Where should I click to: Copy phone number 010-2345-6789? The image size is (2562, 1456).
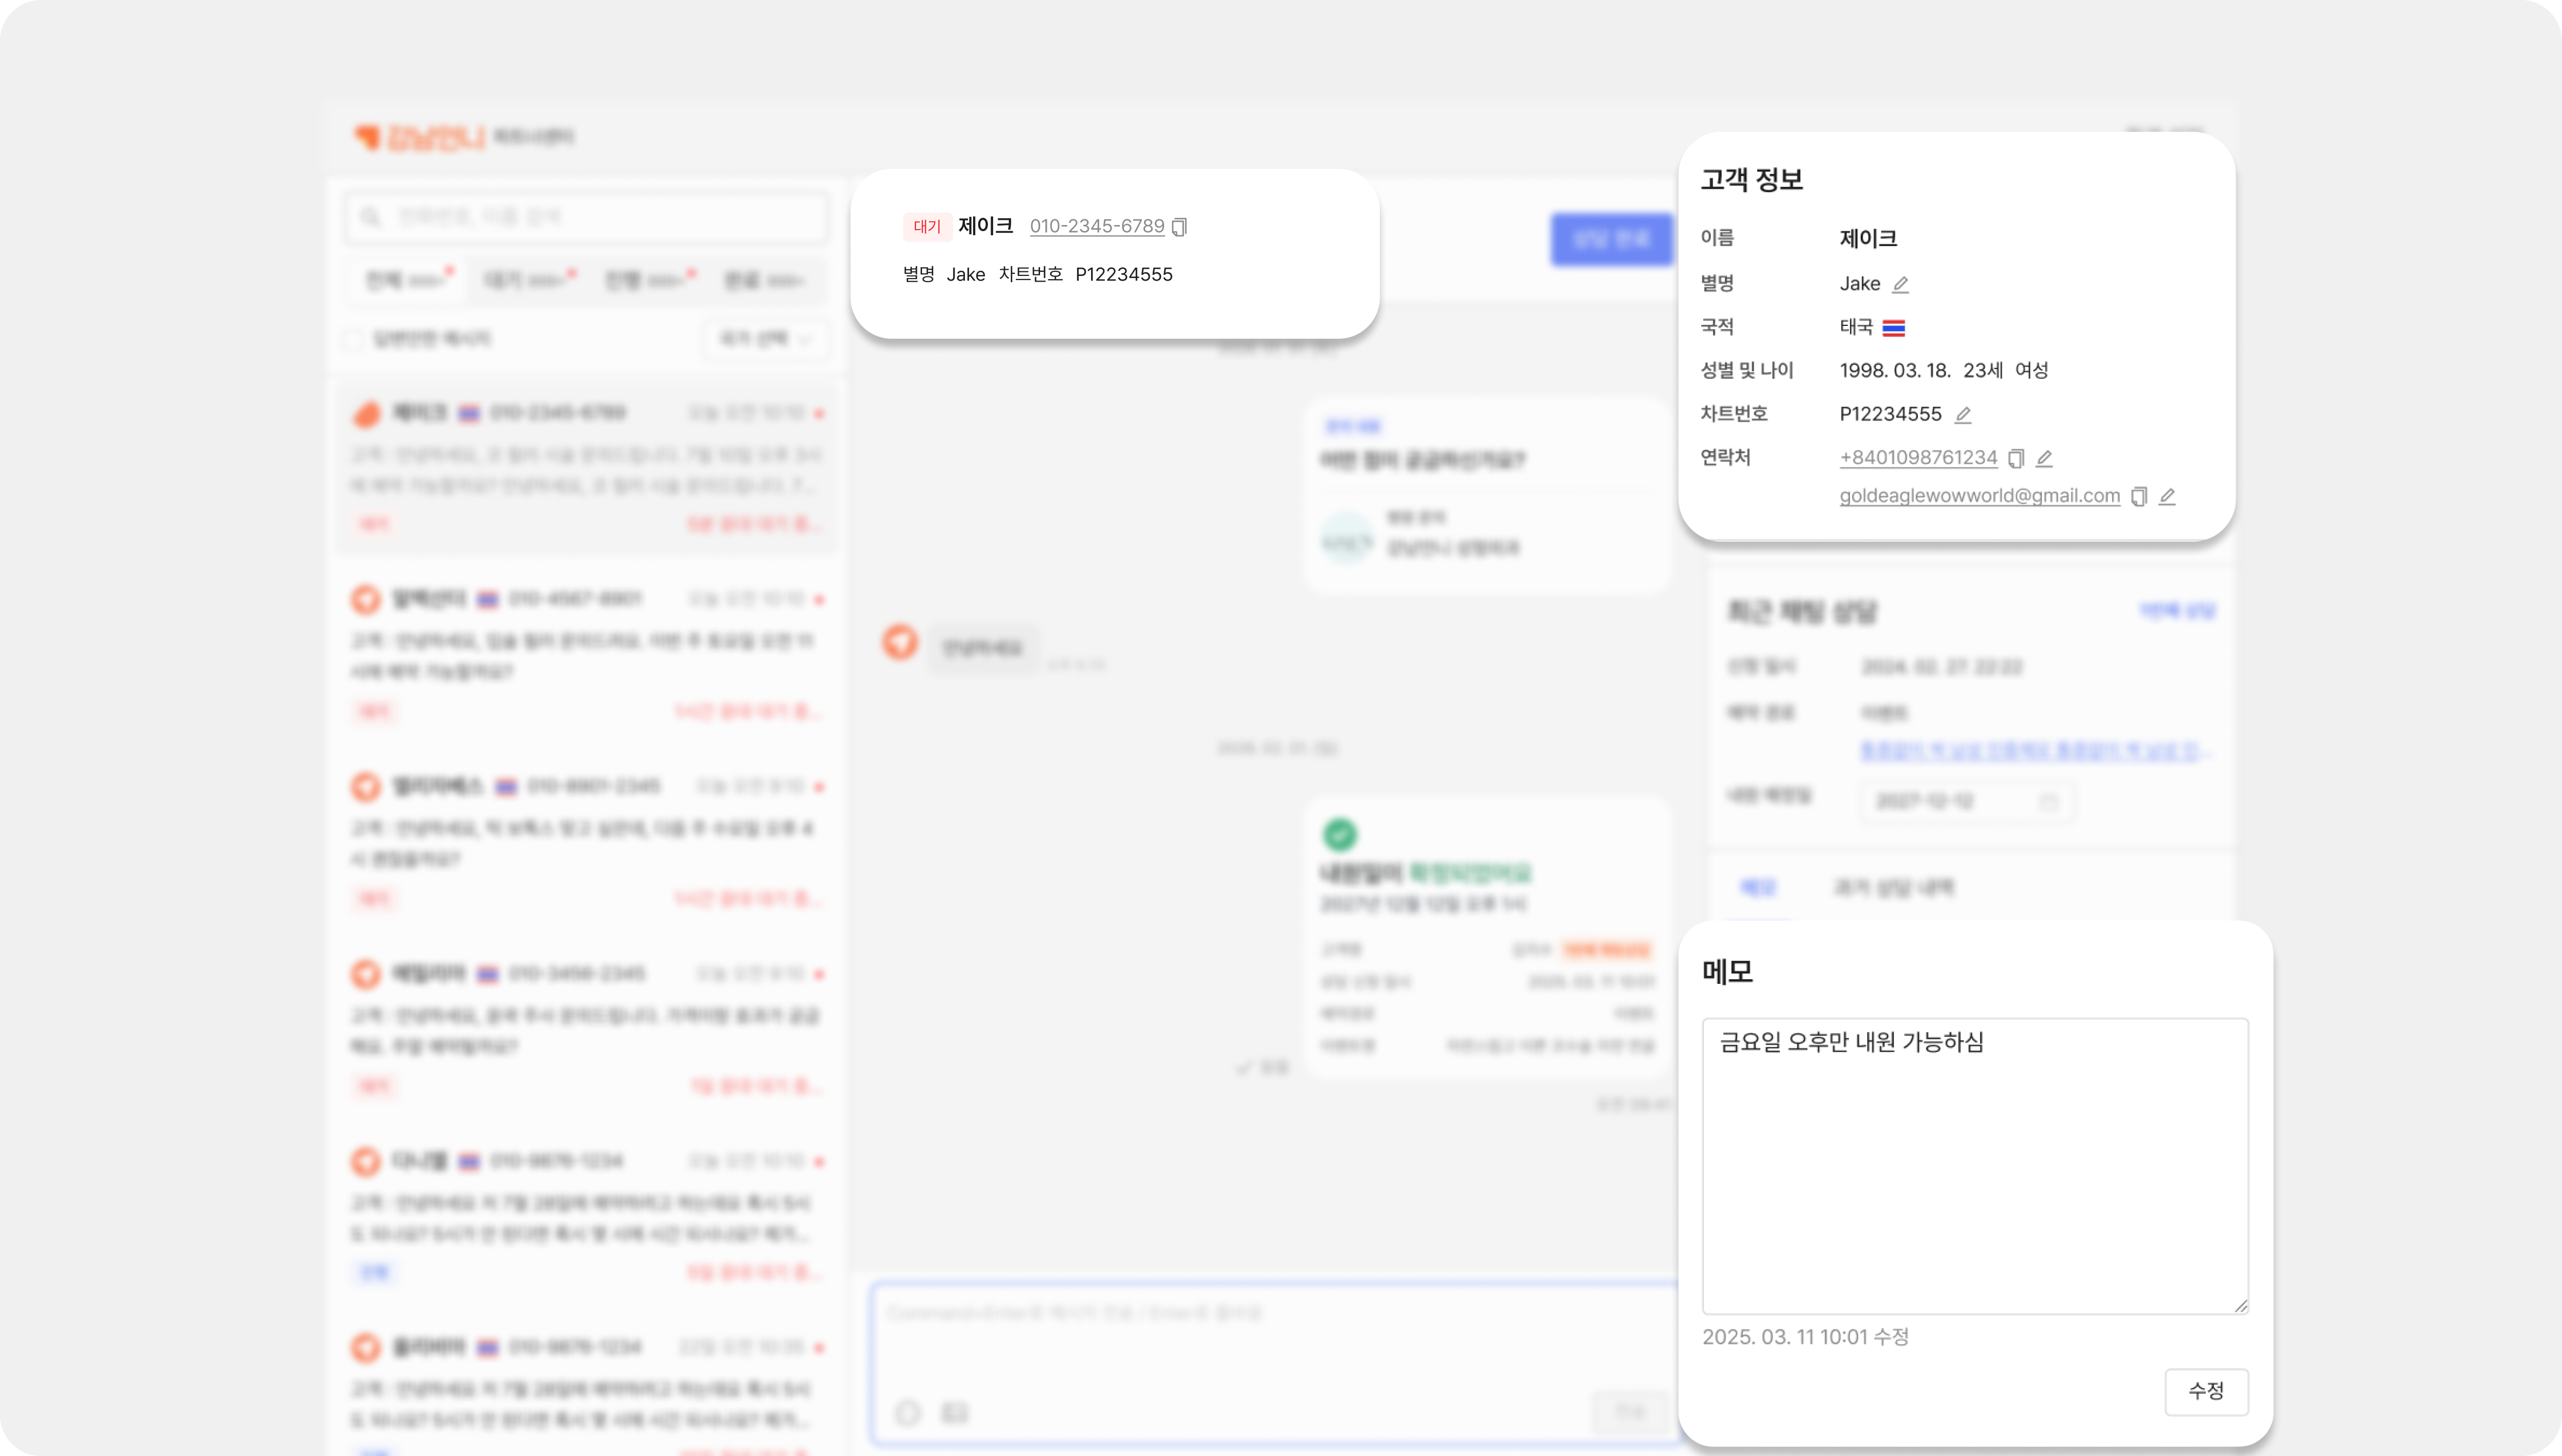(1180, 227)
